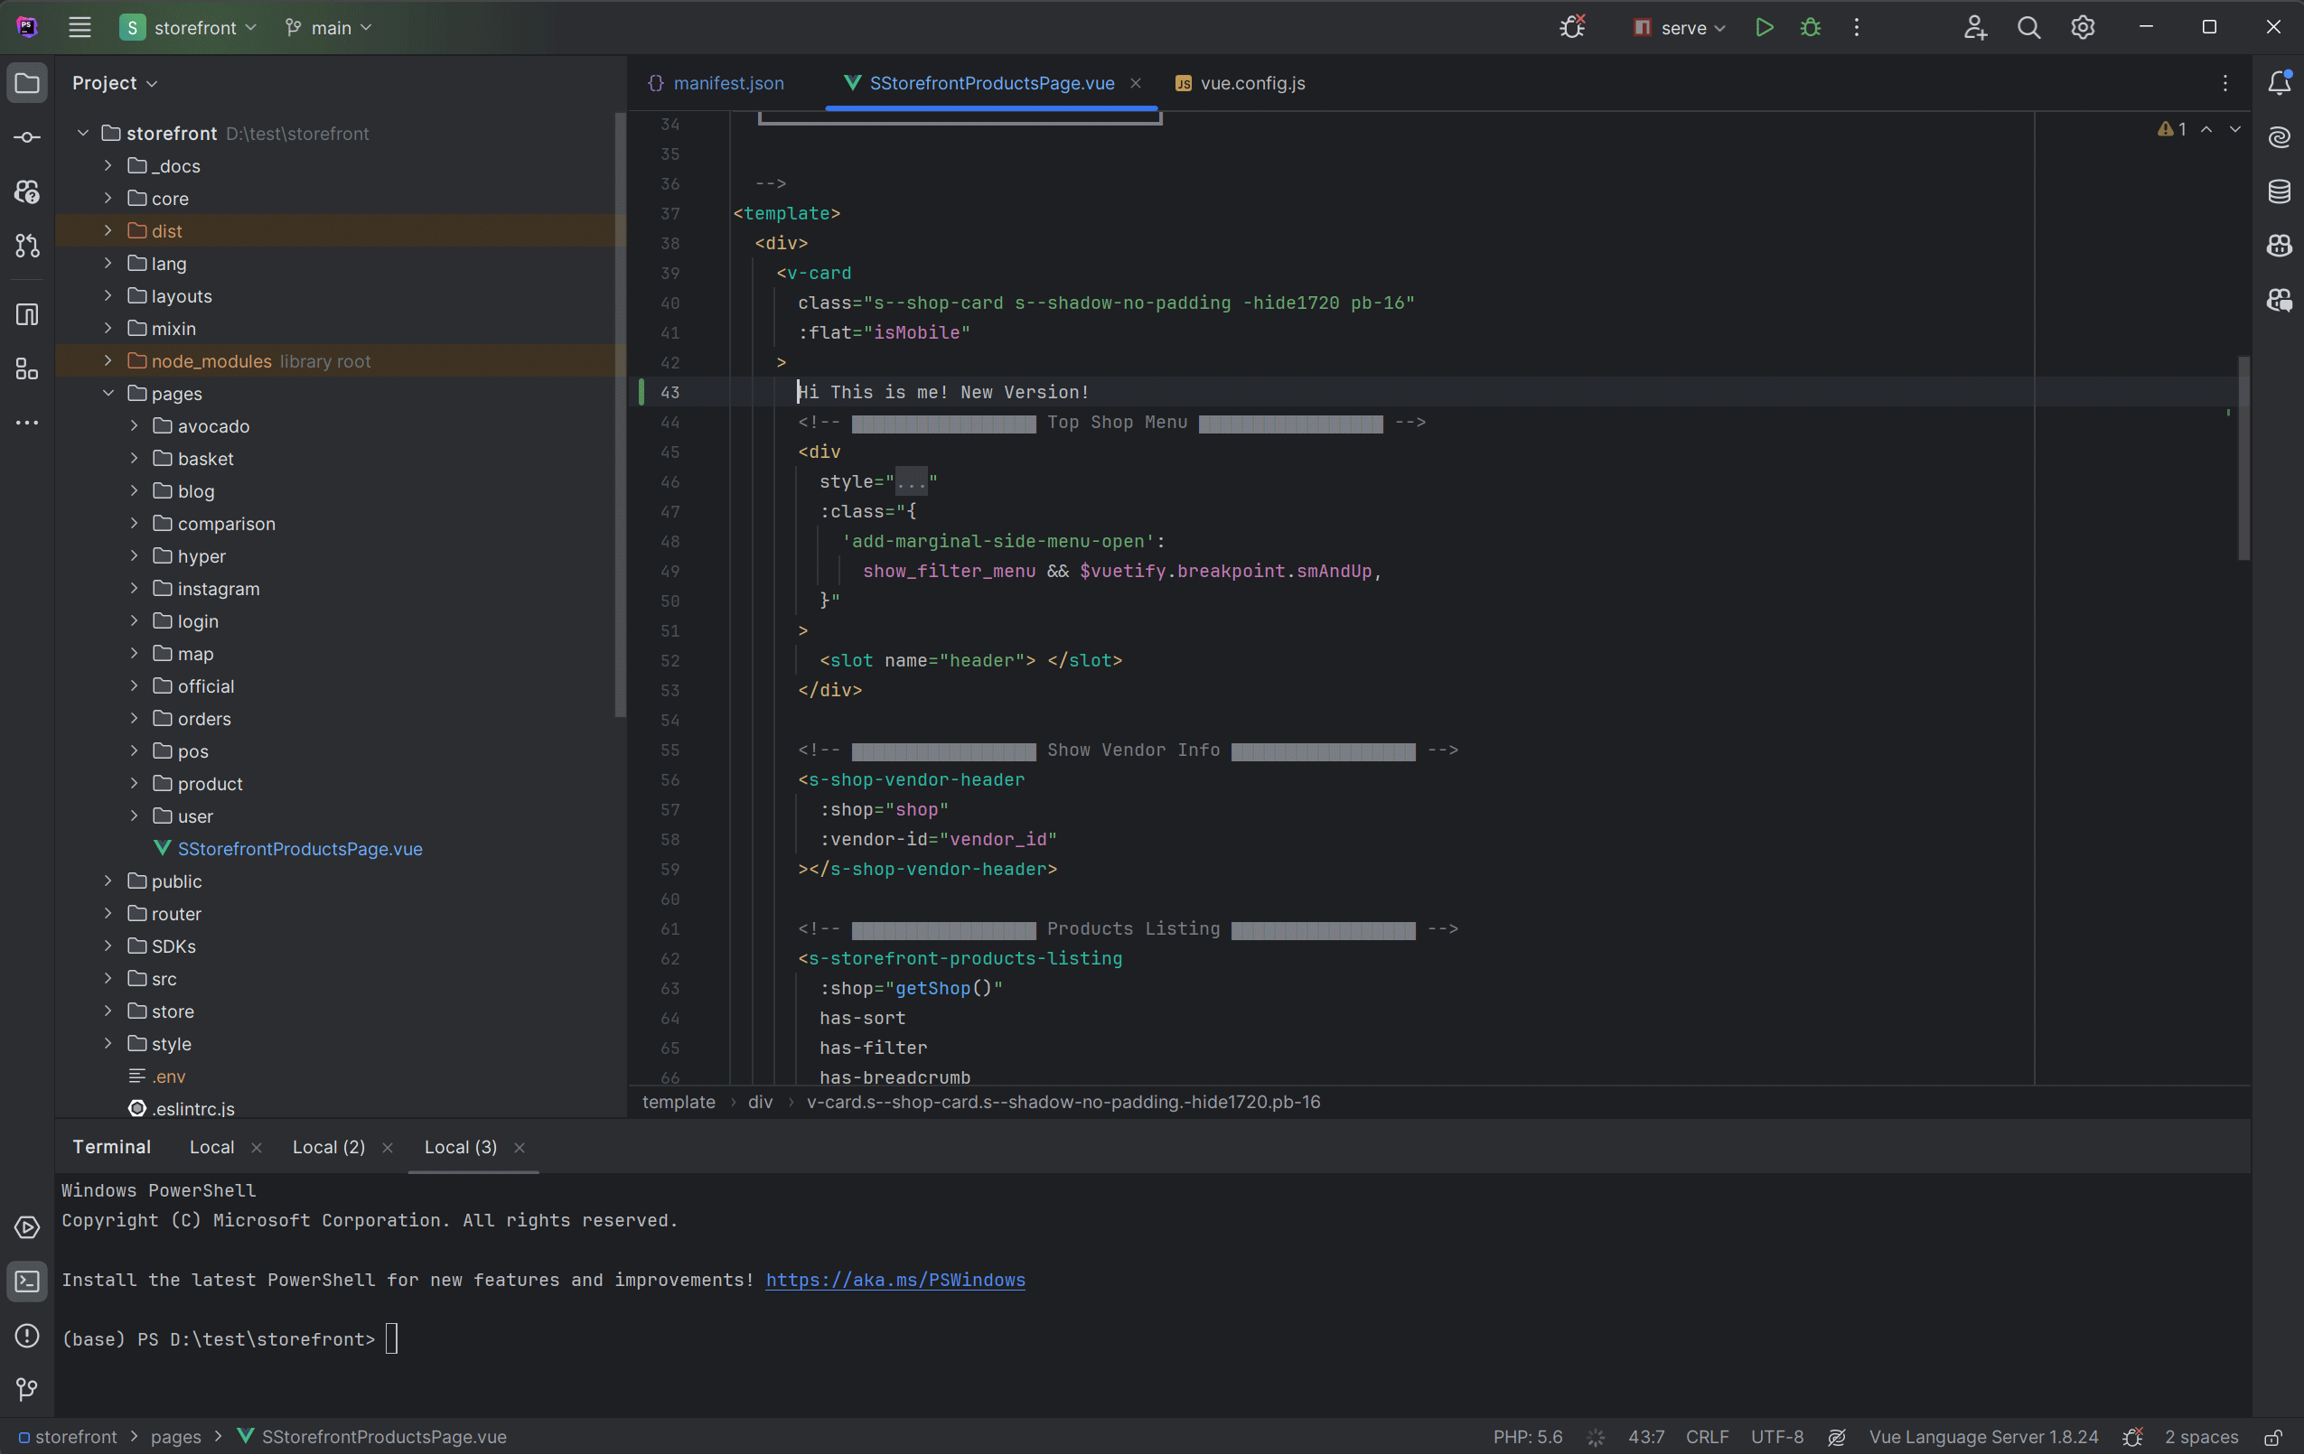Open Notifications bell icon

(2279, 83)
